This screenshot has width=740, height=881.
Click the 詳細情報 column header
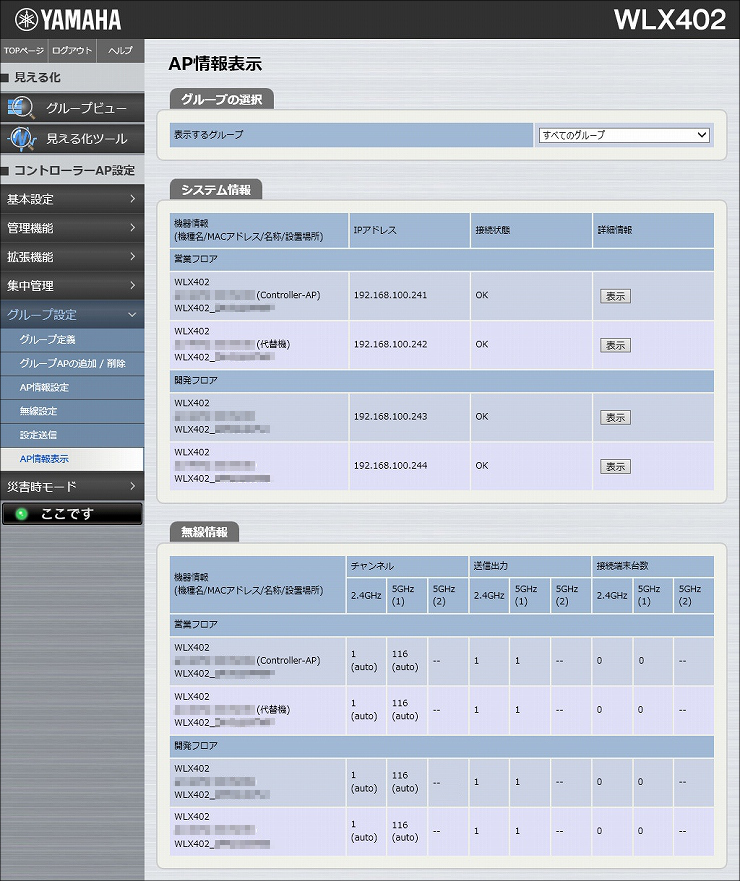point(653,230)
